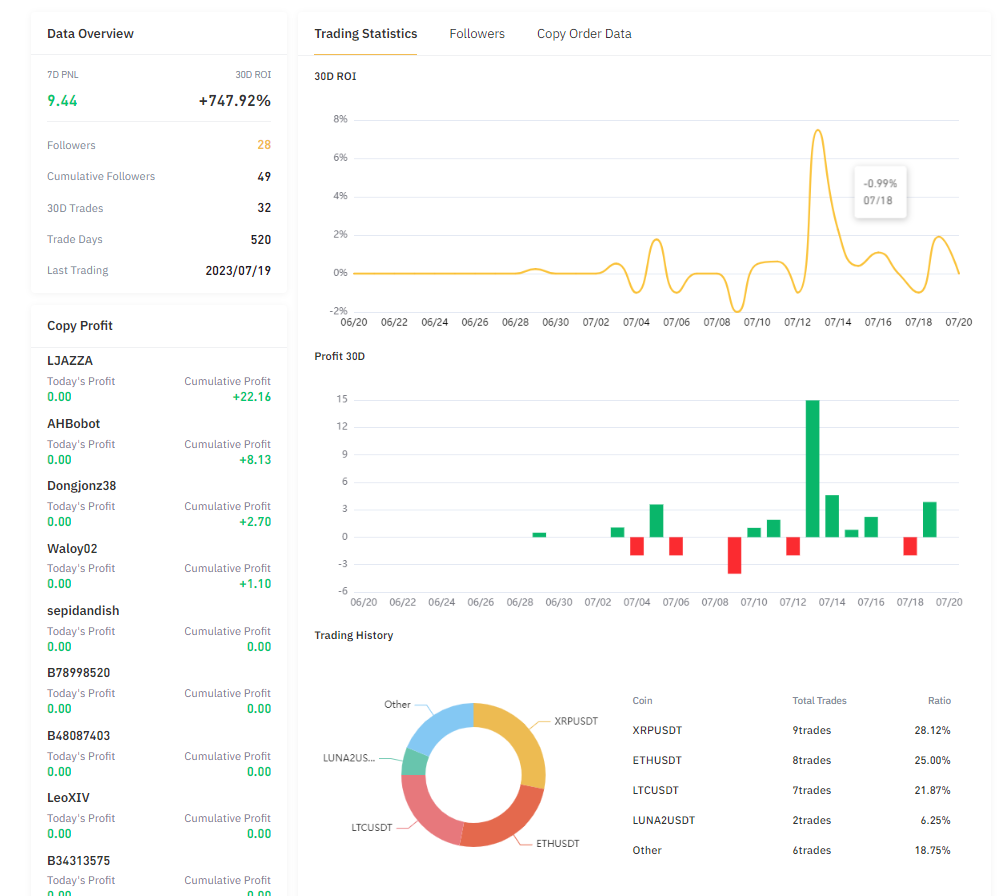Select sepidandish follower name

83,611
